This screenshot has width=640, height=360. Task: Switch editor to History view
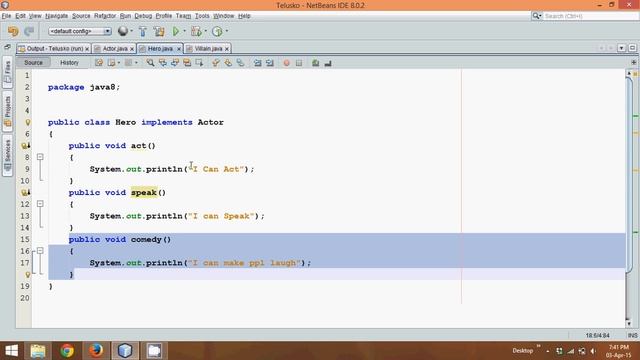pos(69,63)
